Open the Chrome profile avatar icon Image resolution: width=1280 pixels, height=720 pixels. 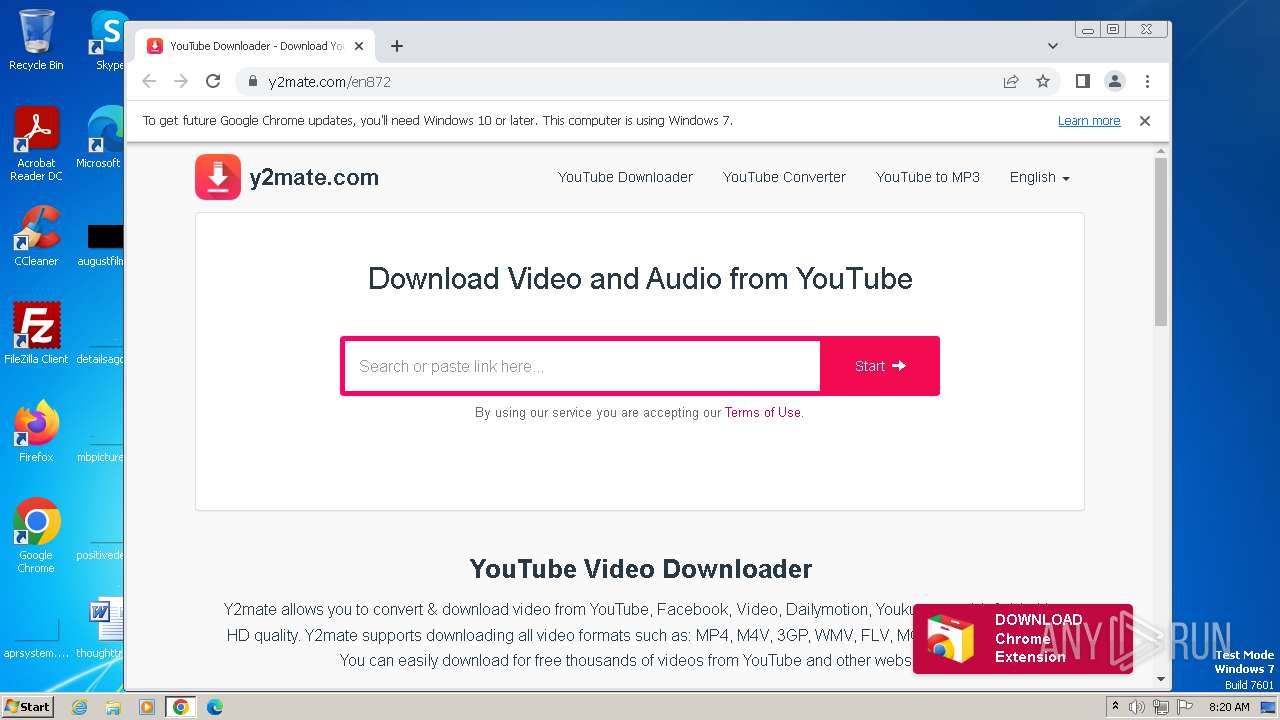1115,82
